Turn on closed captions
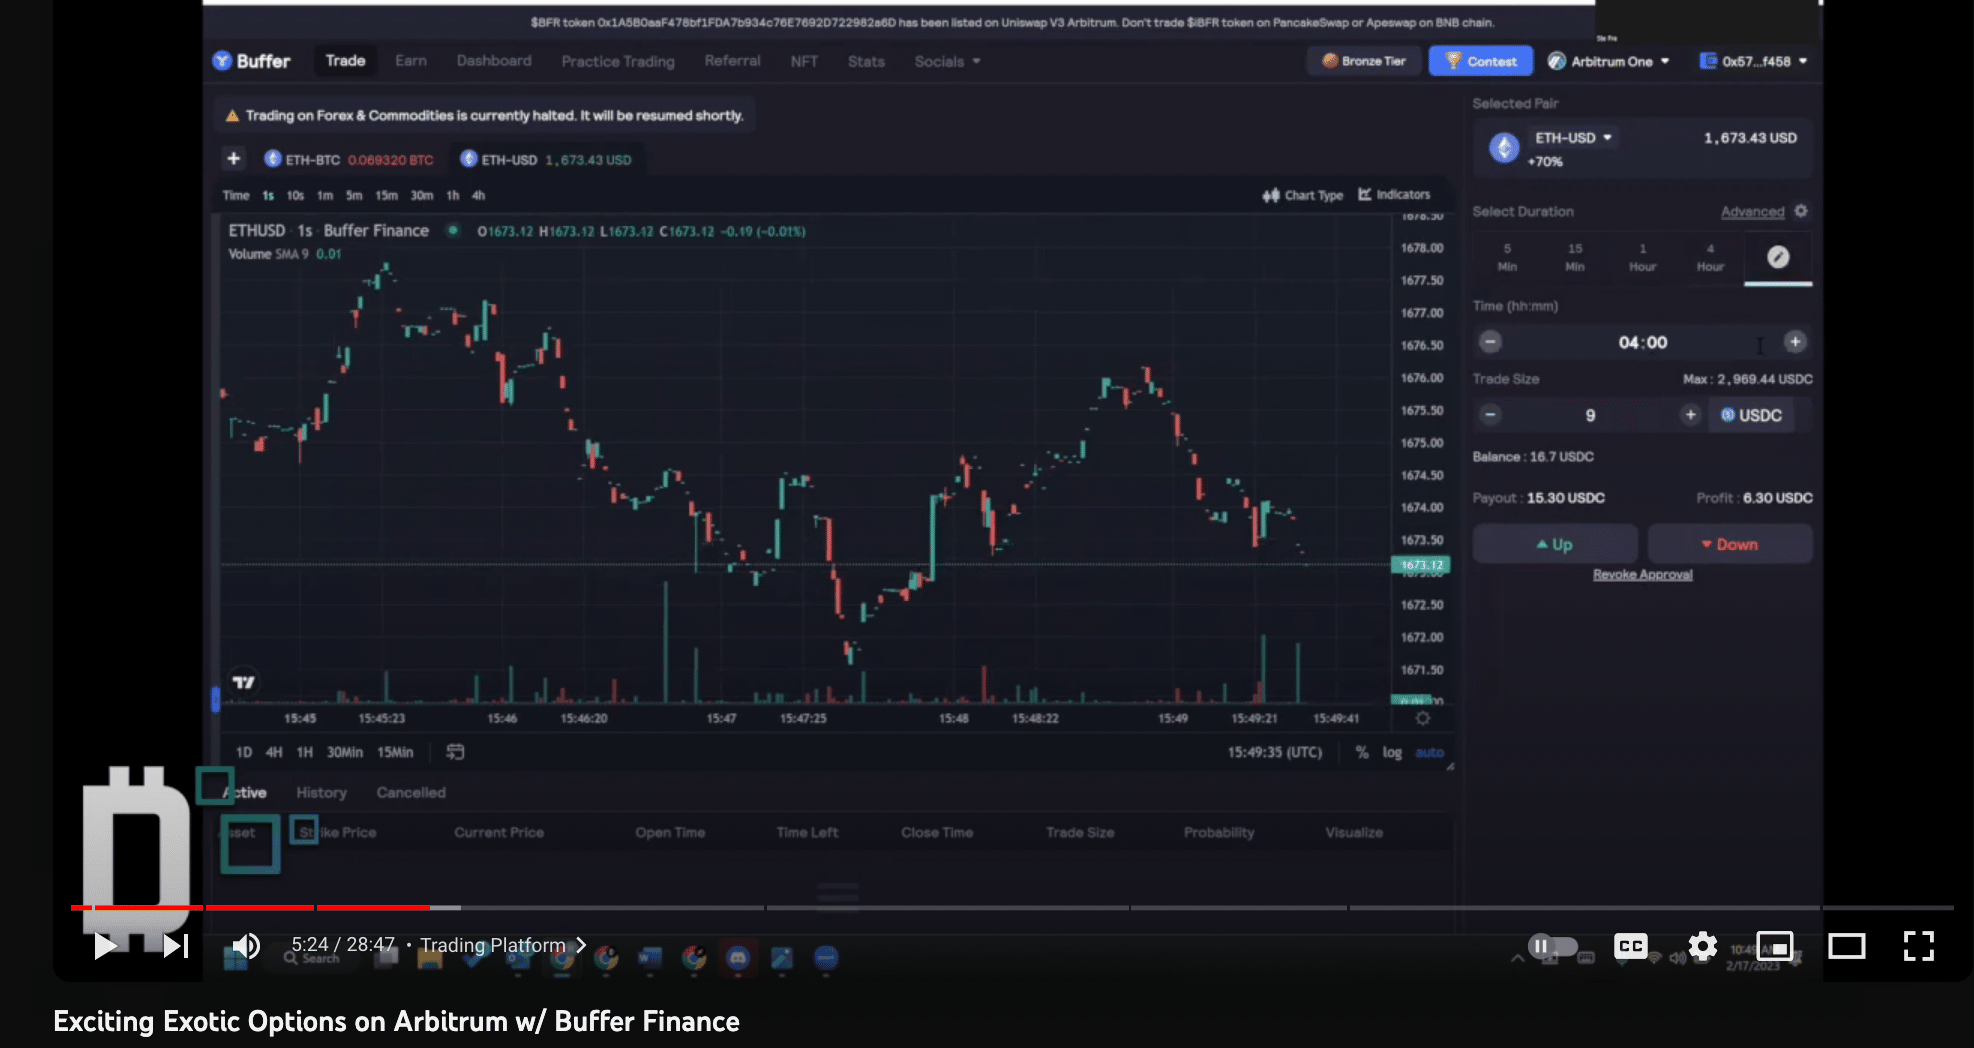Viewport: 1974px width, 1048px height. (1630, 945)
